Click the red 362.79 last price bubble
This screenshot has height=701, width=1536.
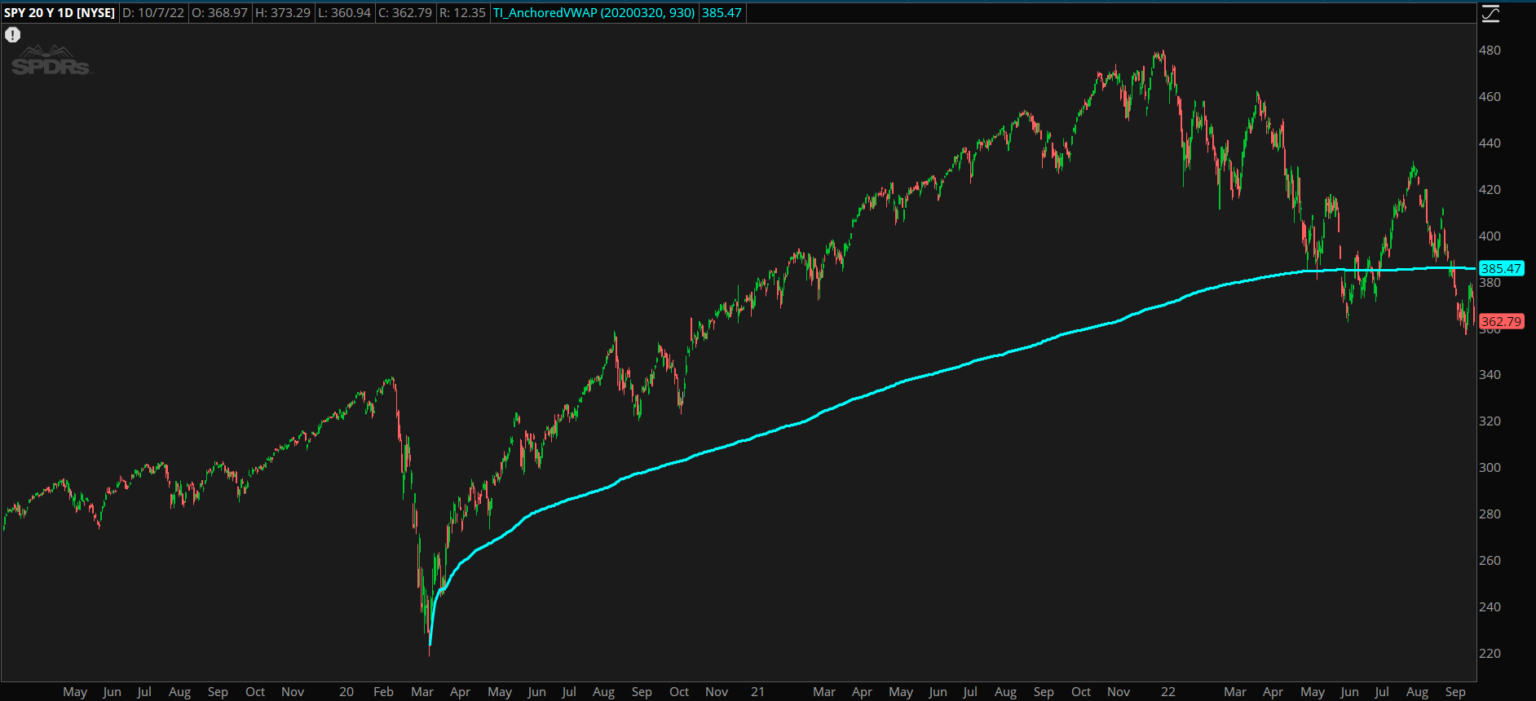click(1500, 322)
